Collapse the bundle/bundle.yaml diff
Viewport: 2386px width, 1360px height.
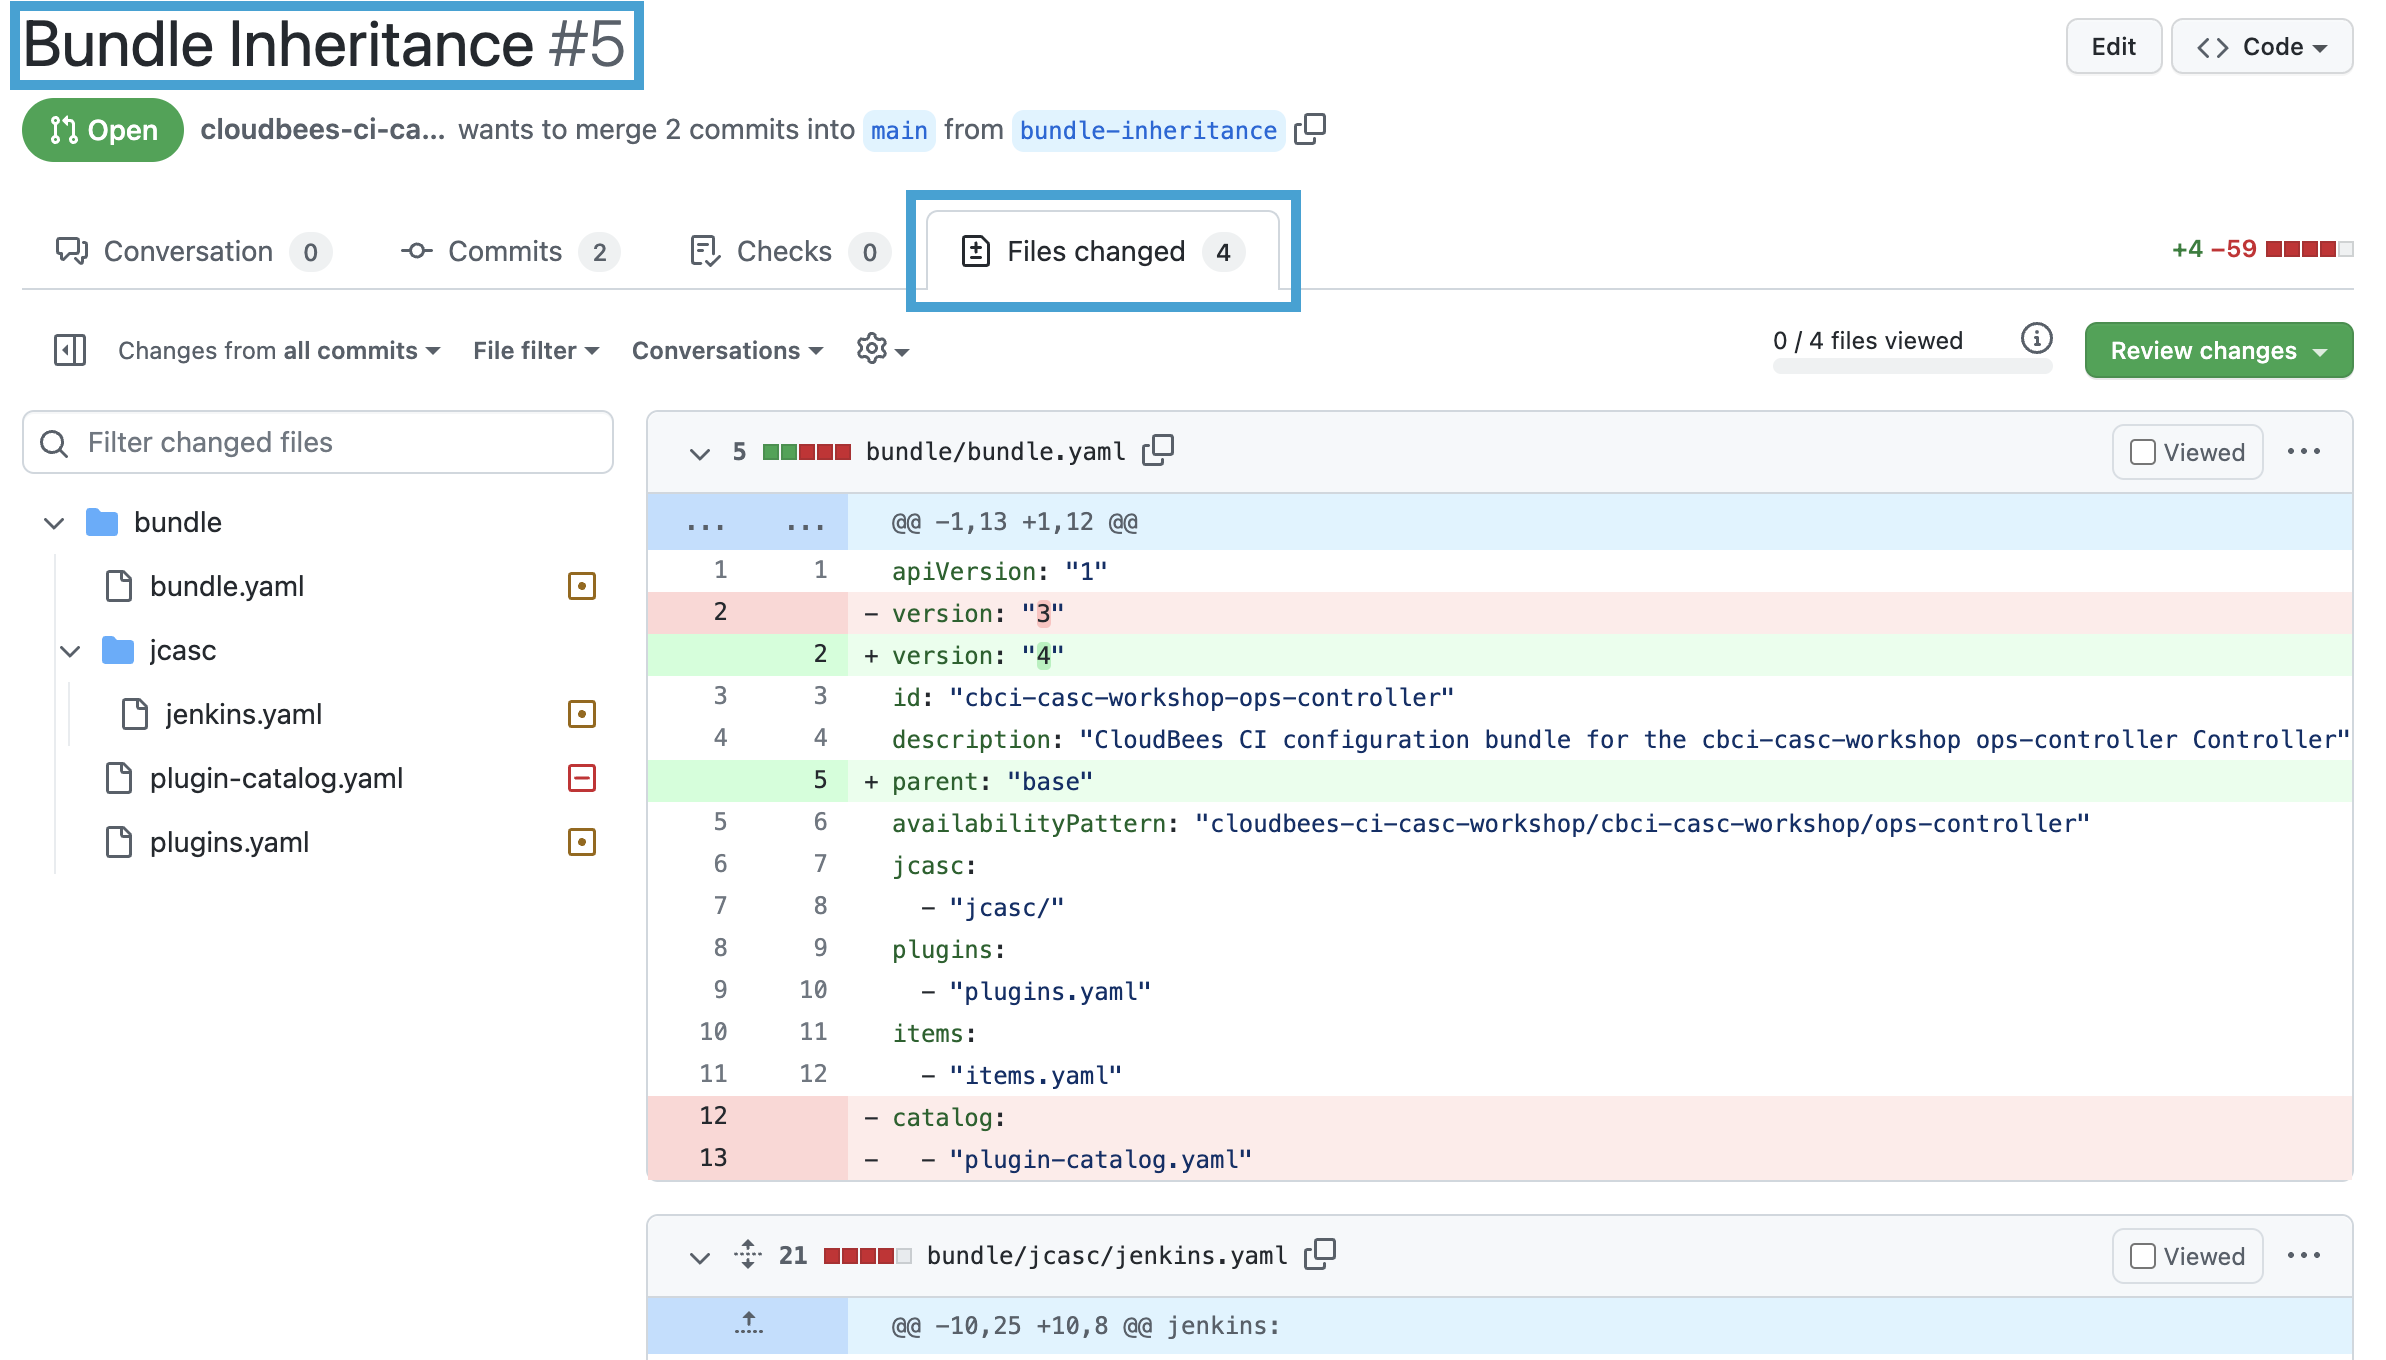coord(700,453)
